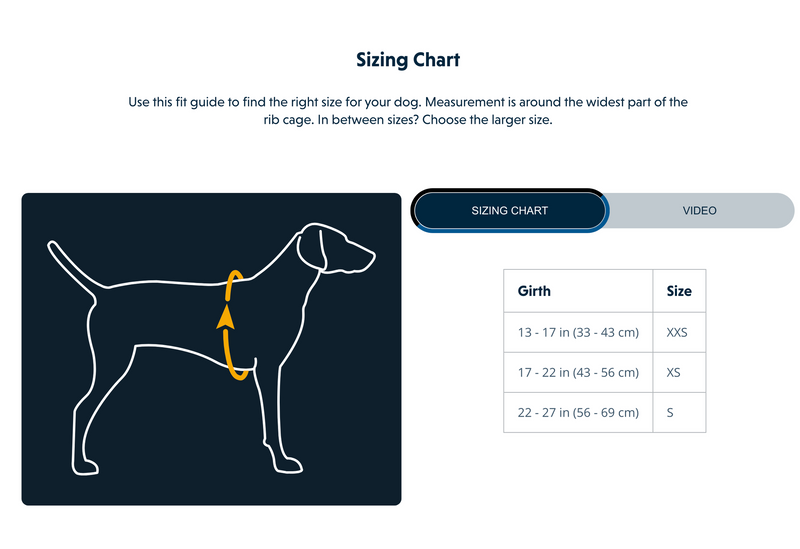800x549 pixels.
Task: Click the dog's tail in the illustration
Action: pos(70,262)
